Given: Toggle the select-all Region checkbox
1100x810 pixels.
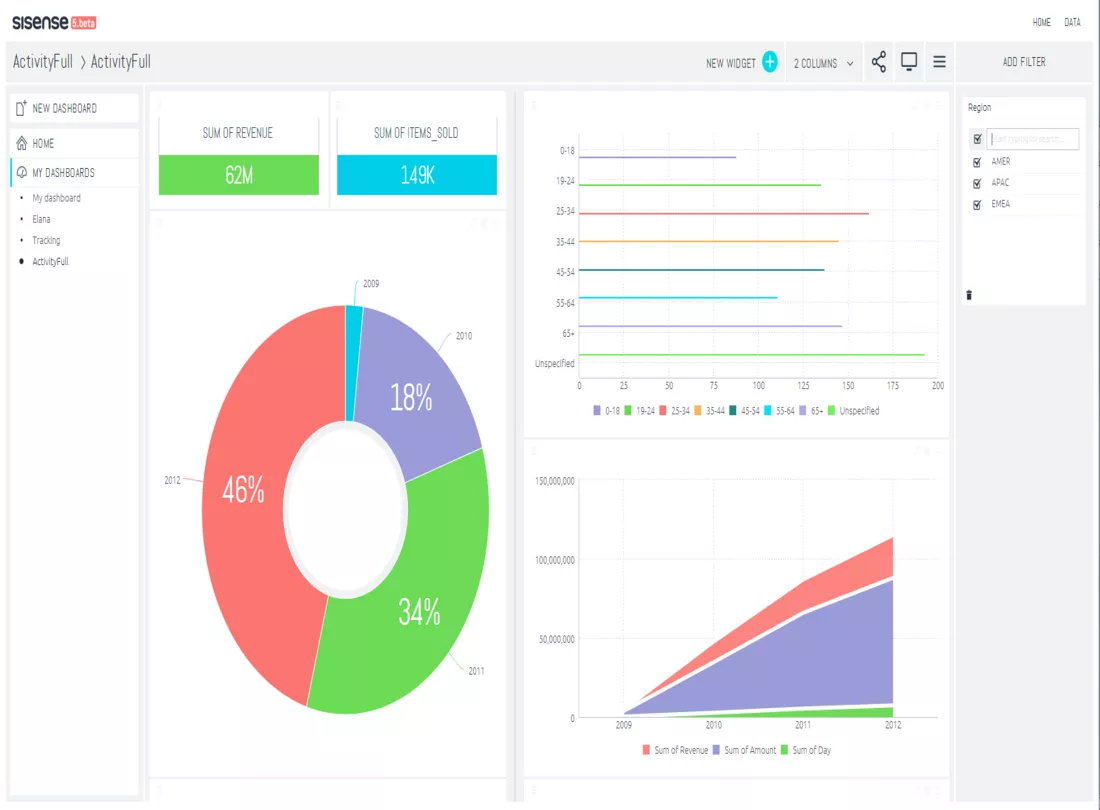Looking at the screenshot, I should (x=977, y=139).
